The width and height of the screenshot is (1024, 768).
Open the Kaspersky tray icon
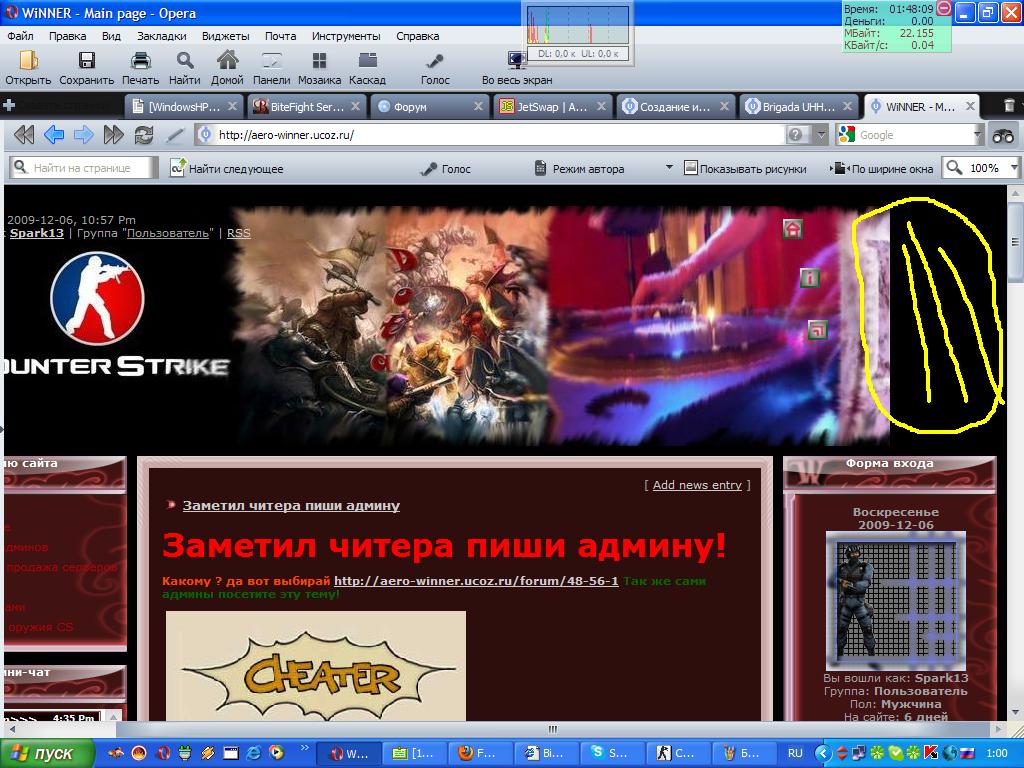(931, 753)
